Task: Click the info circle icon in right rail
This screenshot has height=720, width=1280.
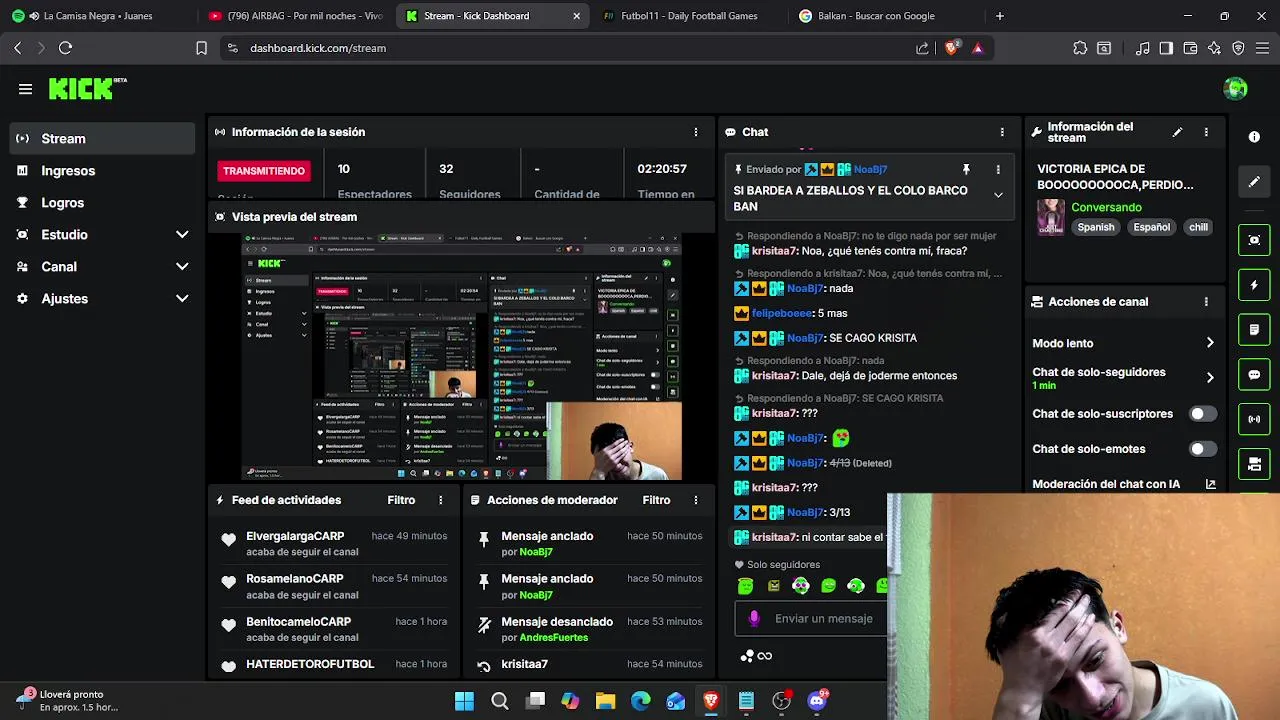Action: (x=1254, y=136)
